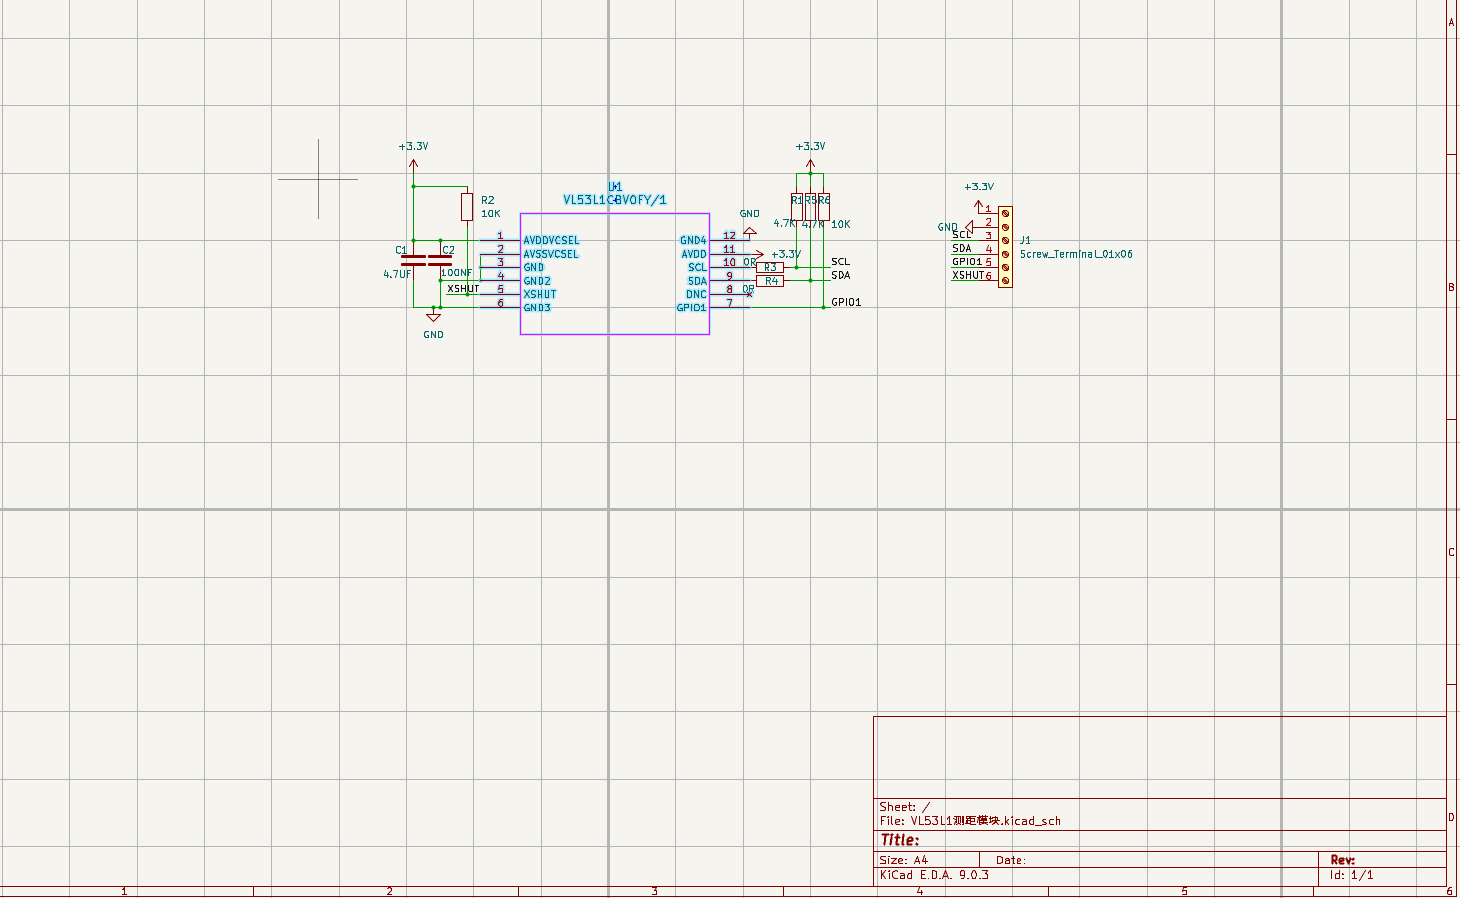
Task: Click Screw_Terminal_01x06 value text
Action: 1076,254
